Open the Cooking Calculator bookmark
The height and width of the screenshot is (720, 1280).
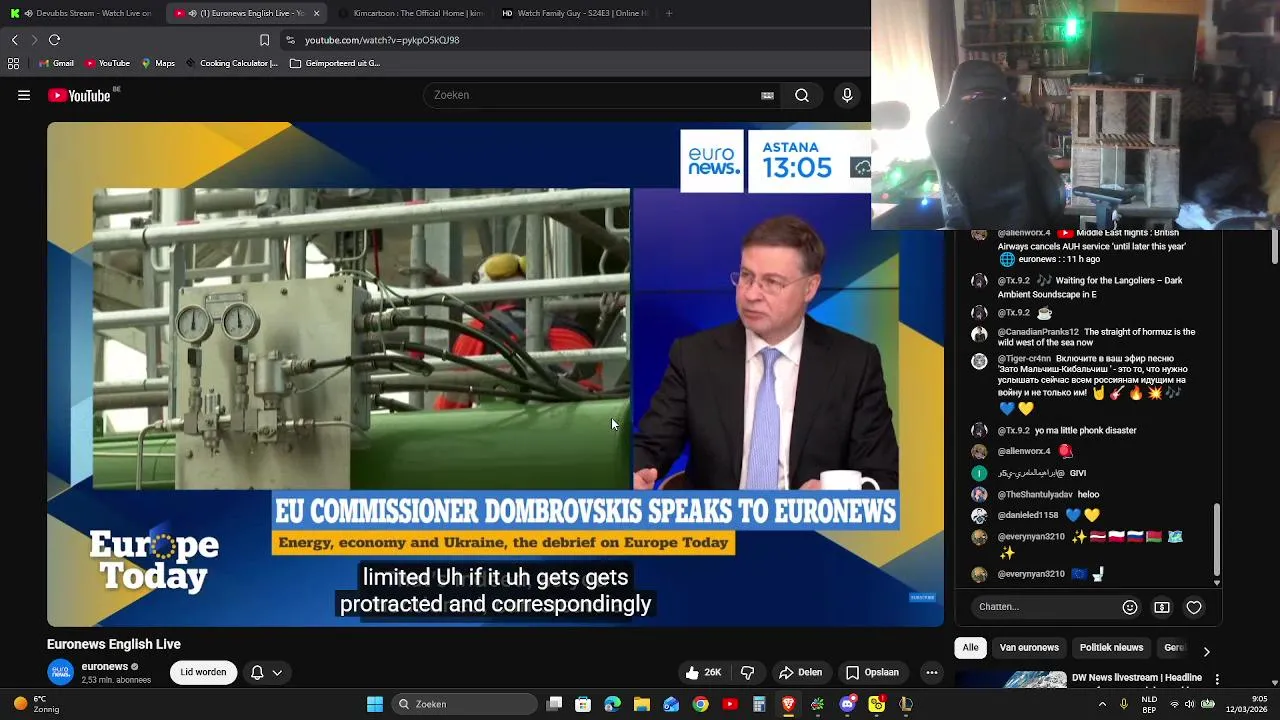pos(231,63)
